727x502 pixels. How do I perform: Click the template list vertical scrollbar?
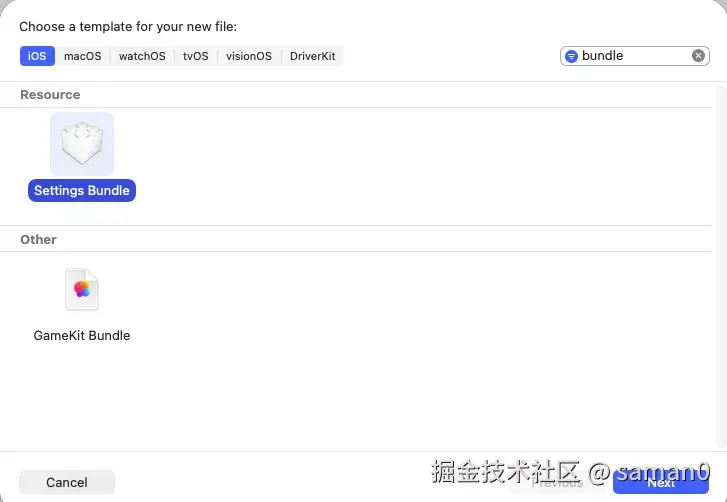point(721,267)
